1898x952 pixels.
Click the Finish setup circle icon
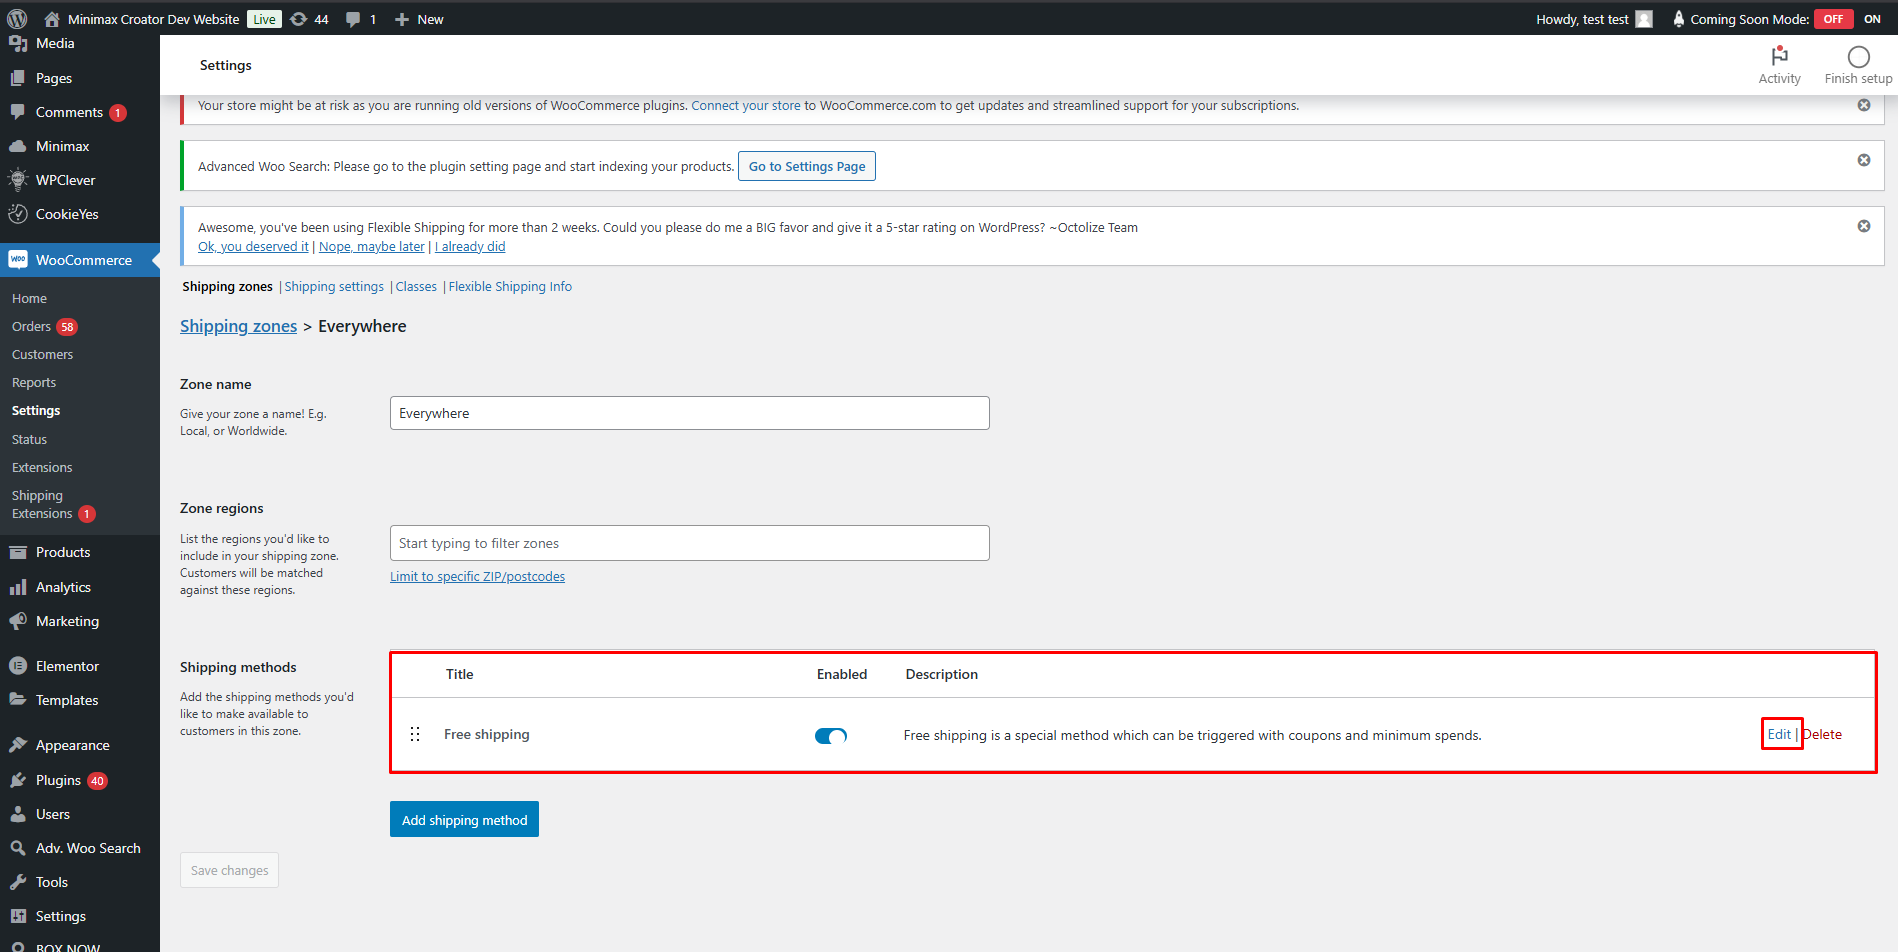click(x=1858, y=57)
